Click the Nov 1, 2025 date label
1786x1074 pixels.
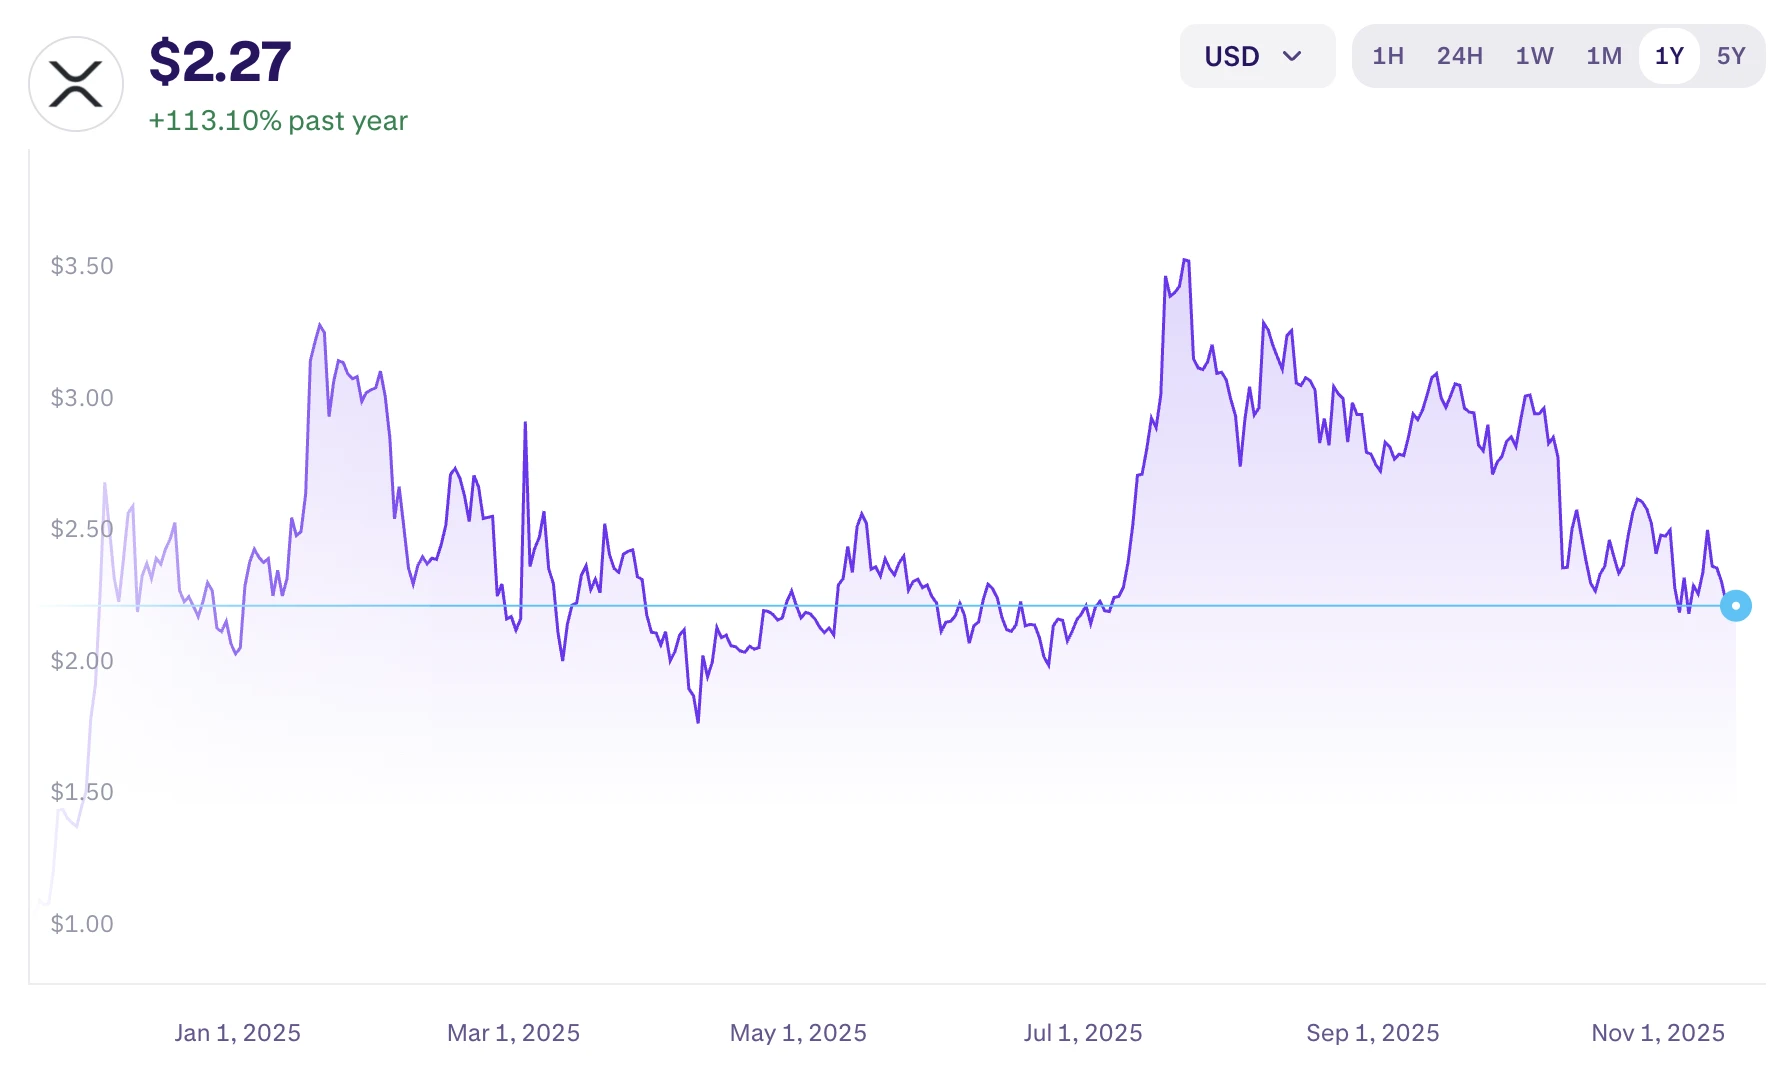click(1657, 1032)
